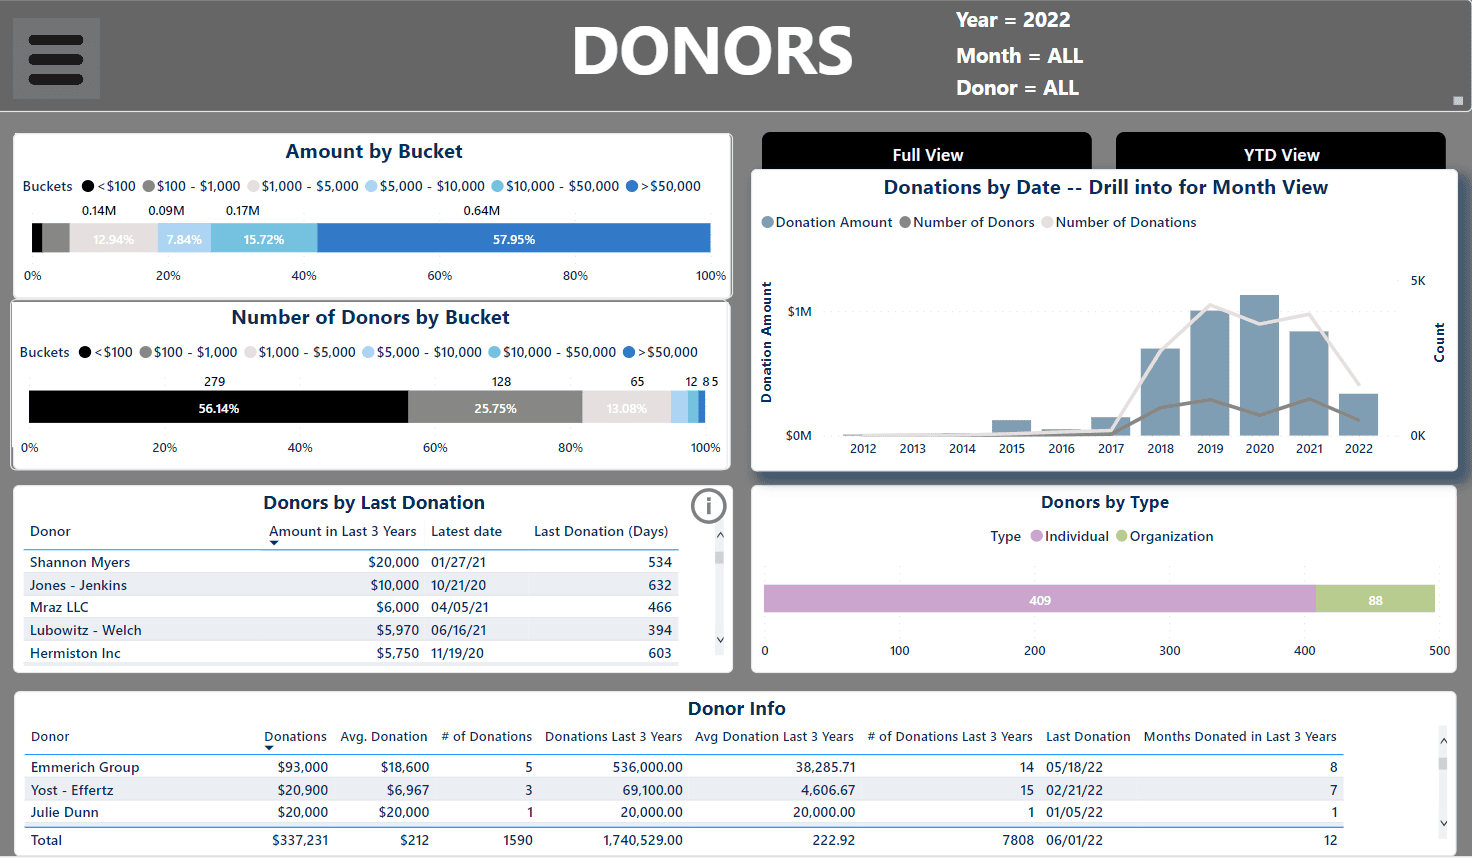Select the 409 Individual bar
Image resolution: width=1472 pixels, height=858 pixels.
pos(1039,599)
